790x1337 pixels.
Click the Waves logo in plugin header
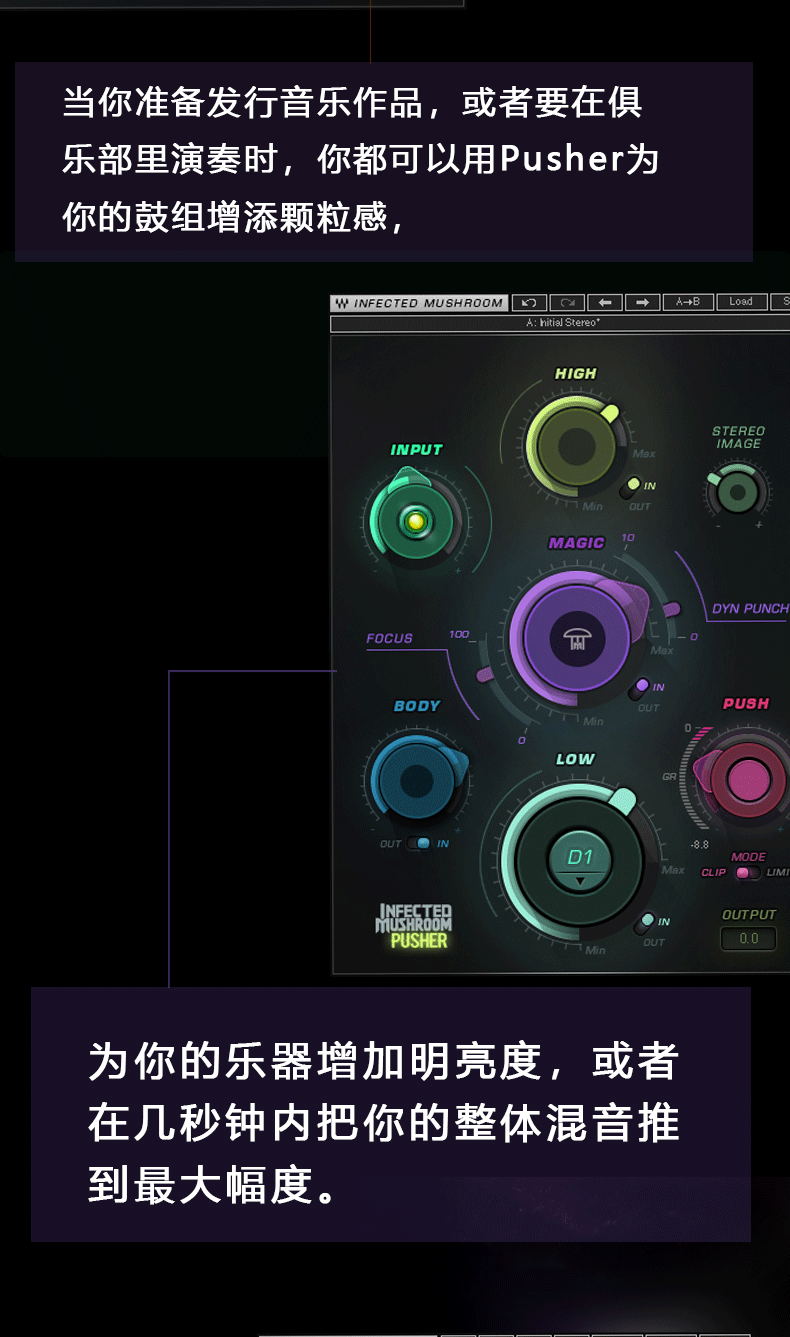(341, 303)
